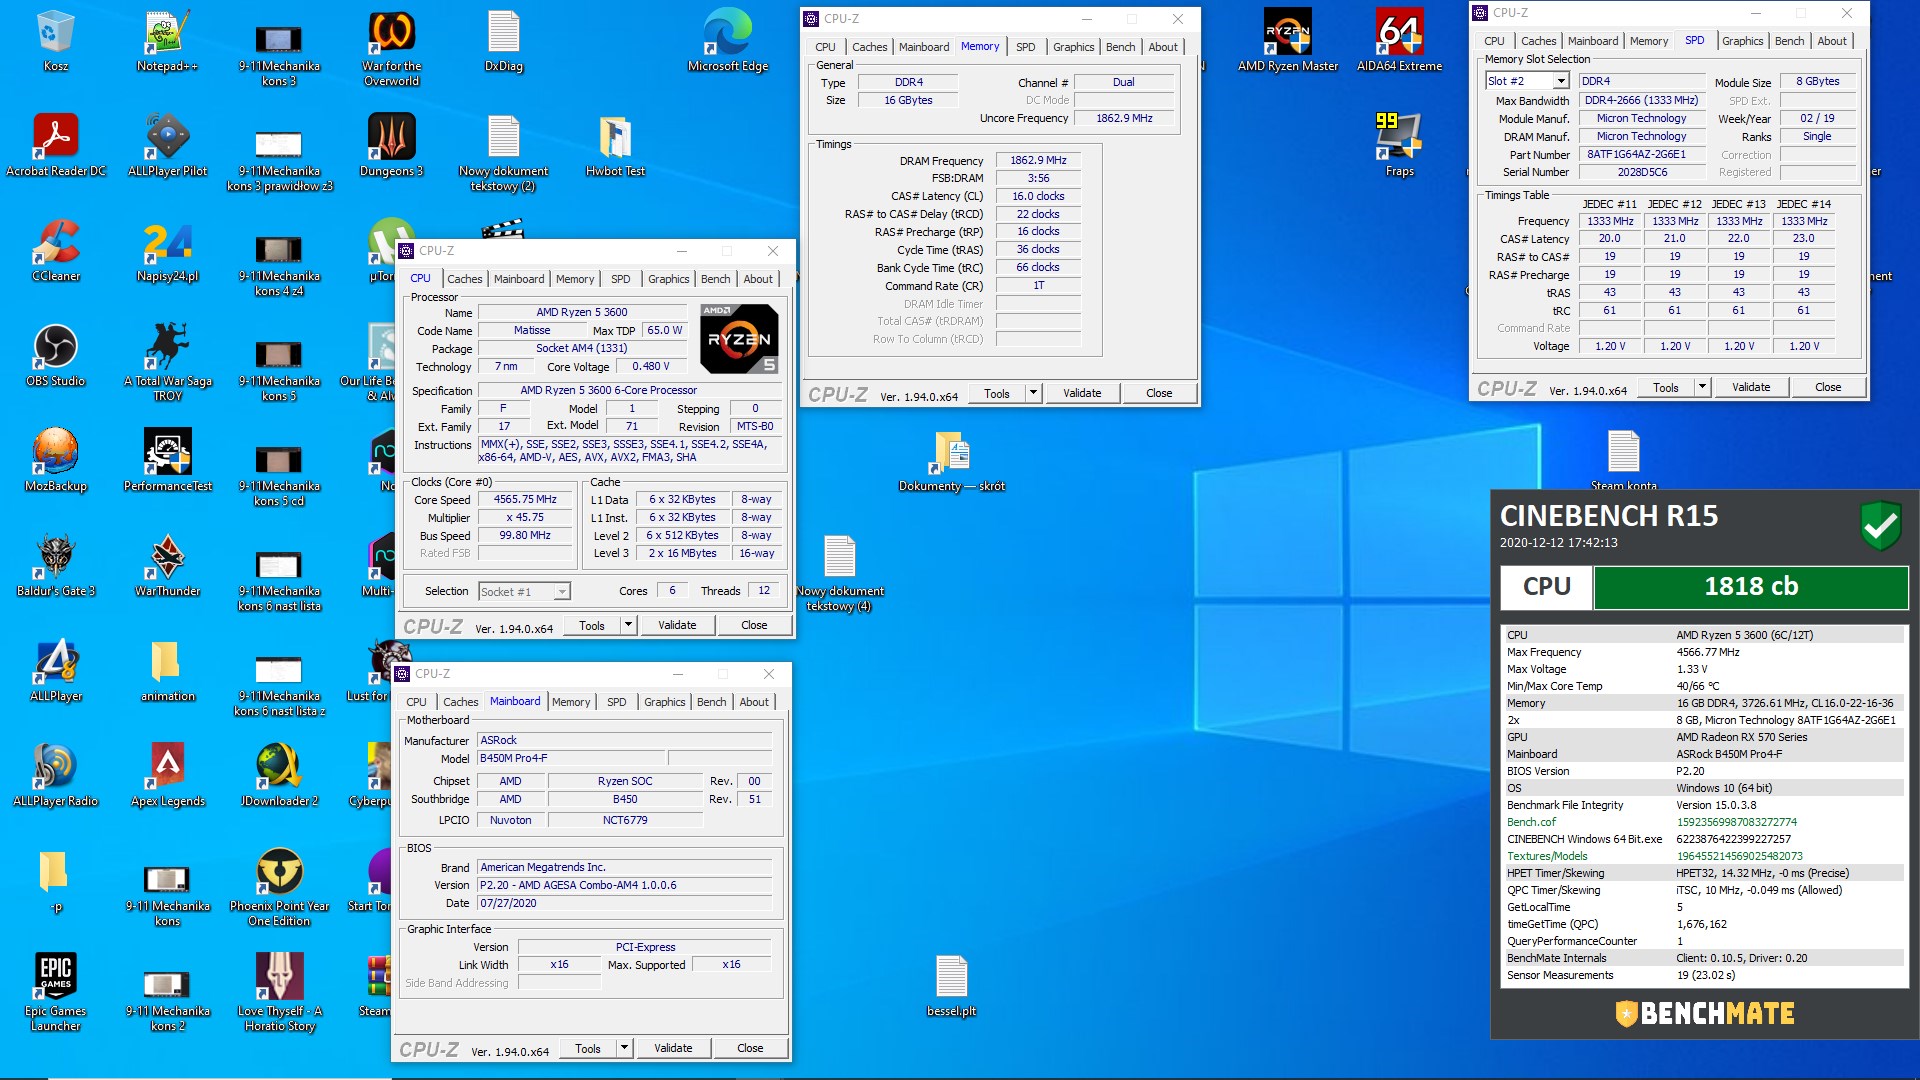Click Tools button in CPU tab window
The height and width of the screenshot is (1080, 1920).
pyautogui.click(x=591, y=625)
